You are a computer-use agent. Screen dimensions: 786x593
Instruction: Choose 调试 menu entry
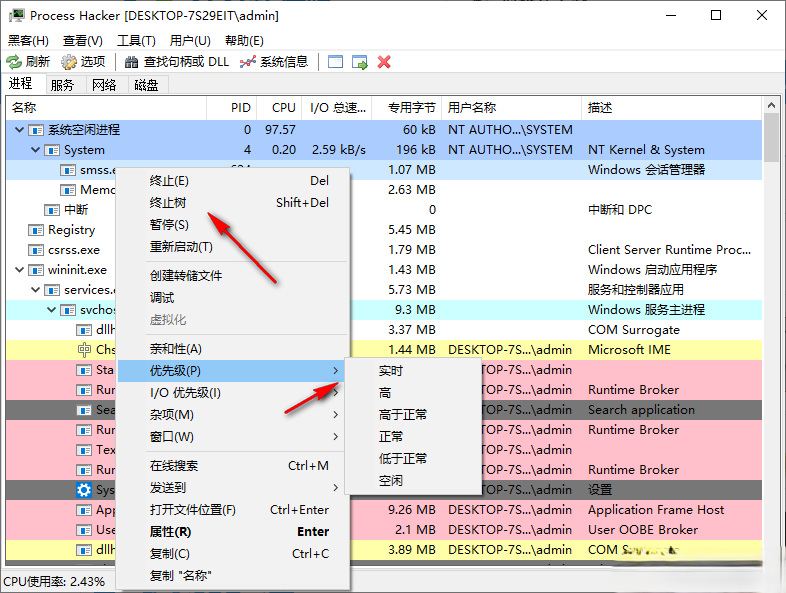[232, 298]
